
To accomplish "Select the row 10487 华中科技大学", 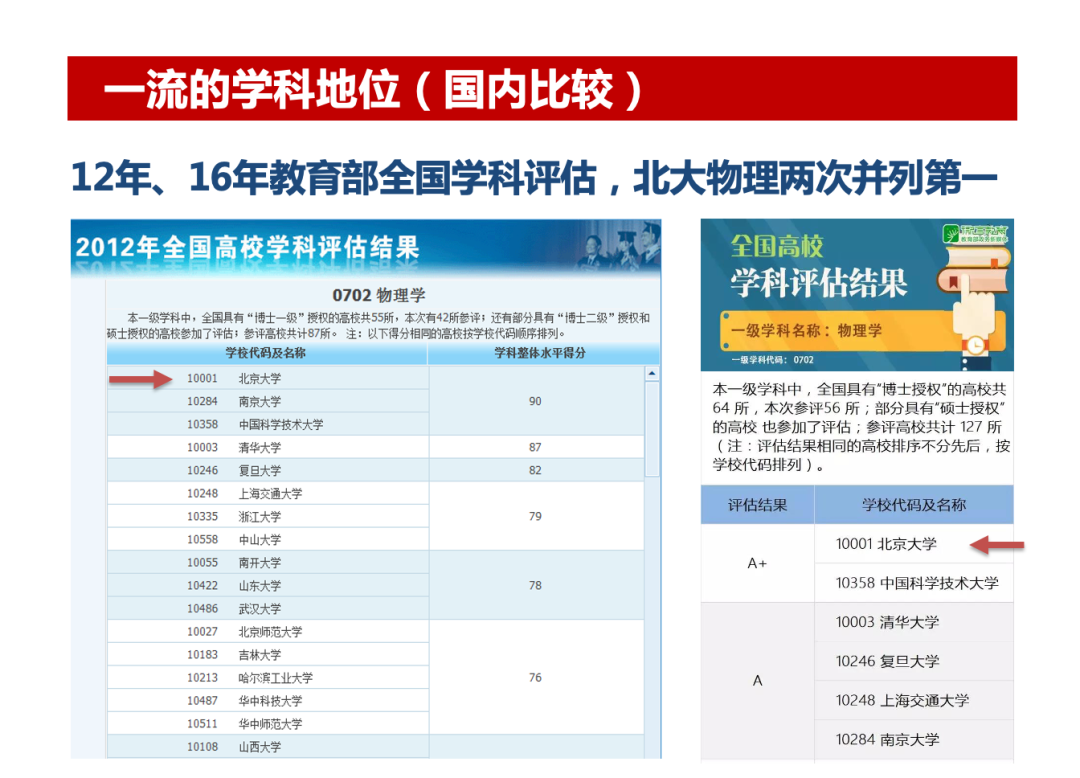I will [268, 701].
